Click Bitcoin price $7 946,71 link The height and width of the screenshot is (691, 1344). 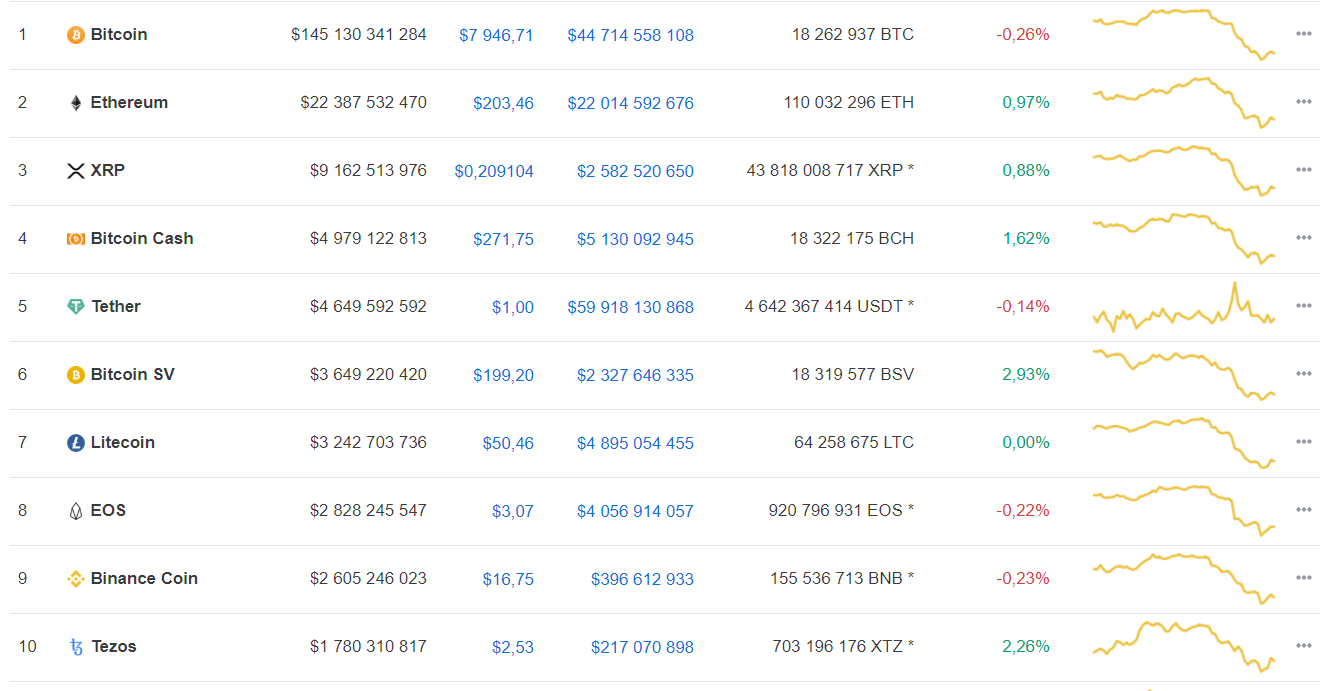(496, 35)
